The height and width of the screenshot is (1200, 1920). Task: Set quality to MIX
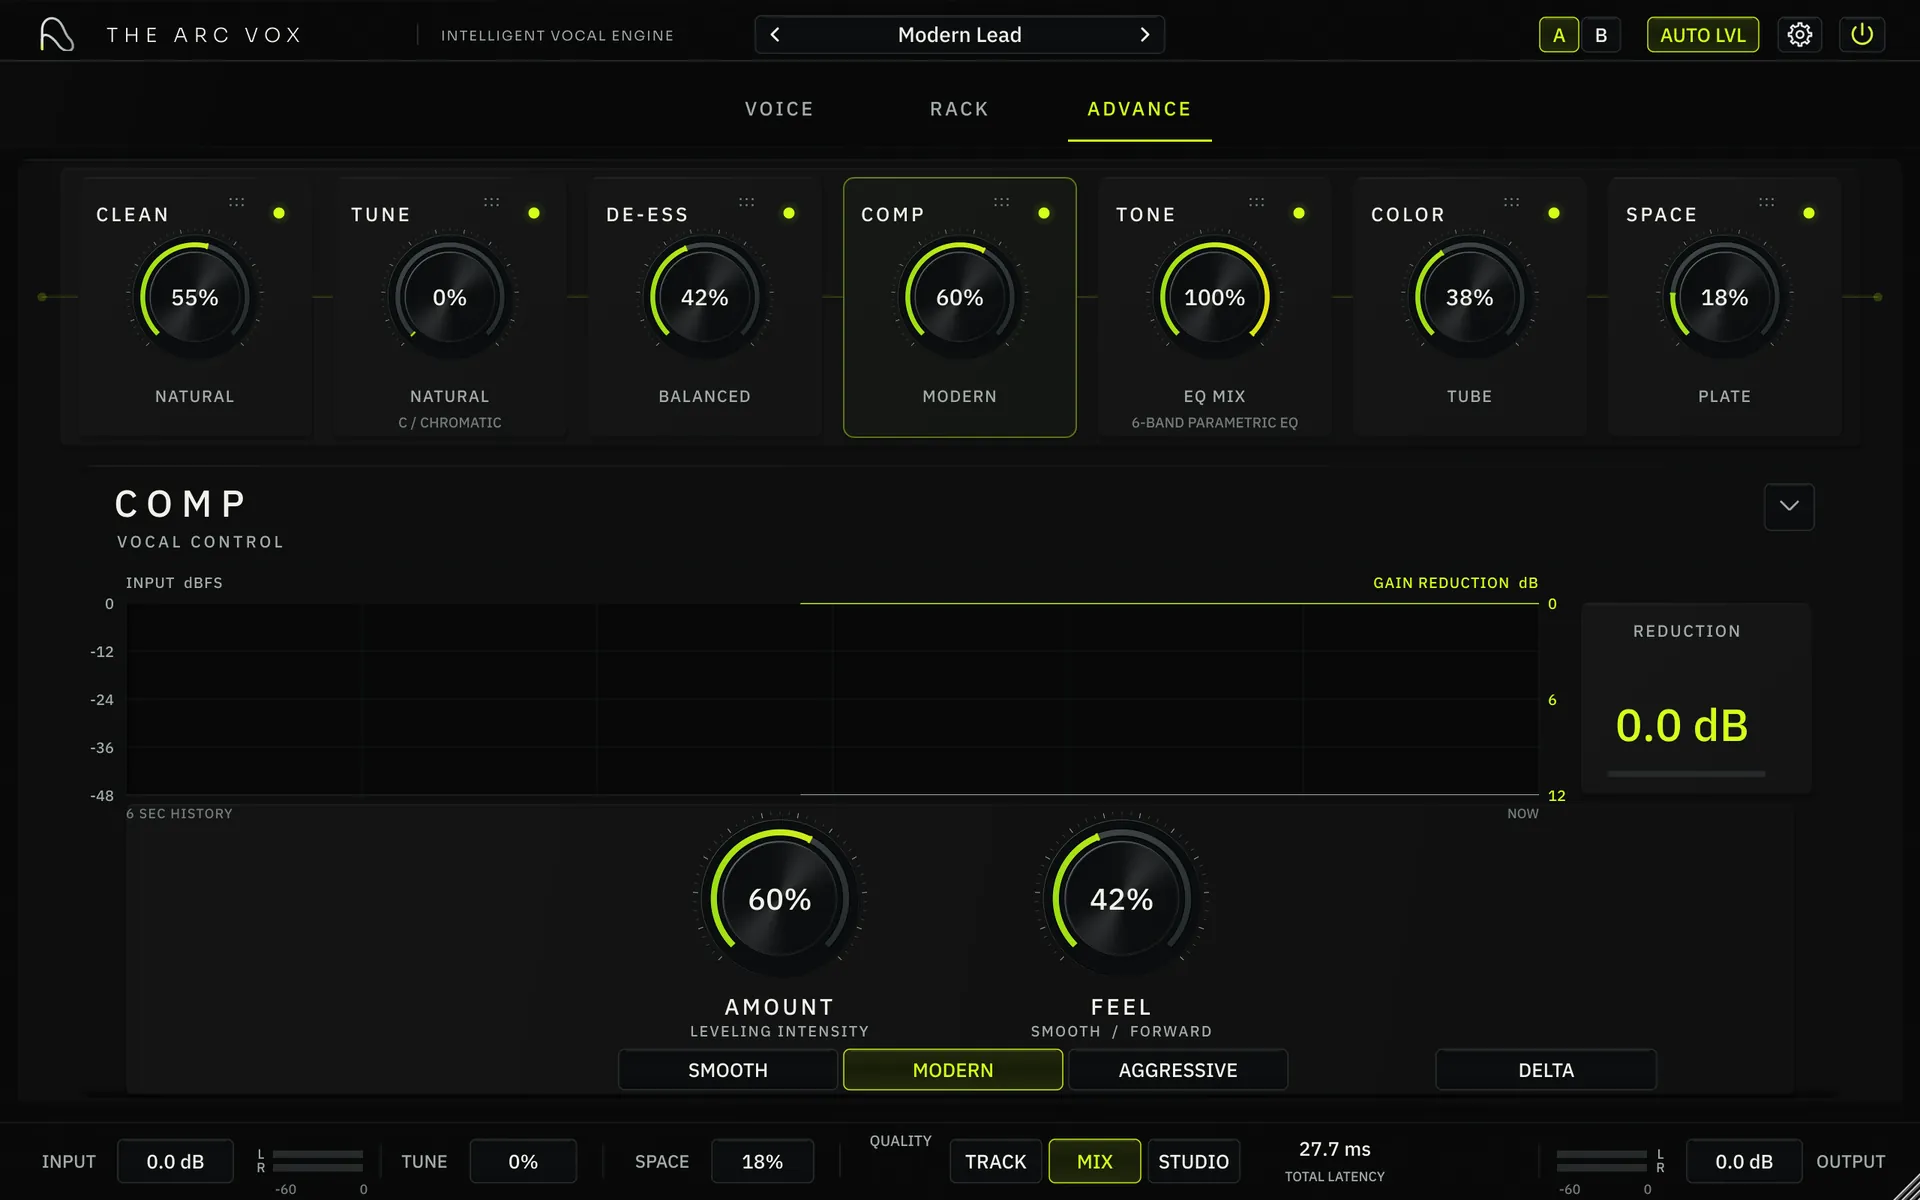1095,1161
